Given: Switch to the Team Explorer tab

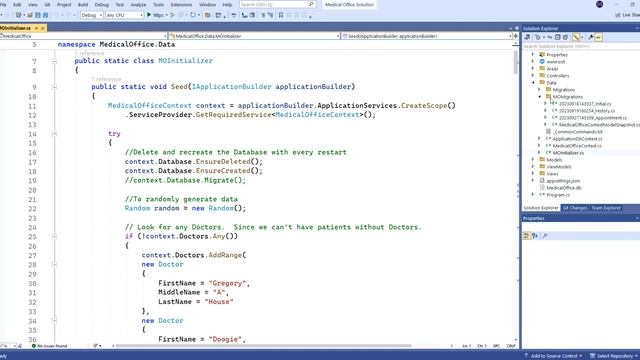Looking at the screenshot, I should [x=606, y=208].
